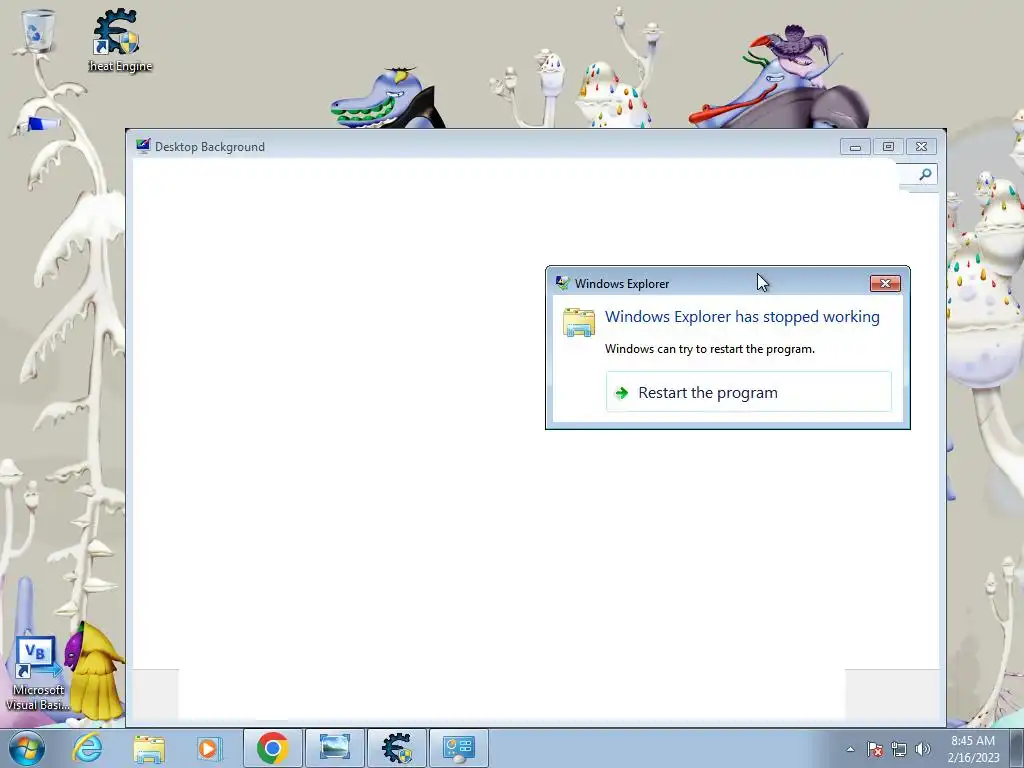This screenshot has width=1024, height=768.
Task: Maximize the Desktop Background window
Action: [888, 147]
